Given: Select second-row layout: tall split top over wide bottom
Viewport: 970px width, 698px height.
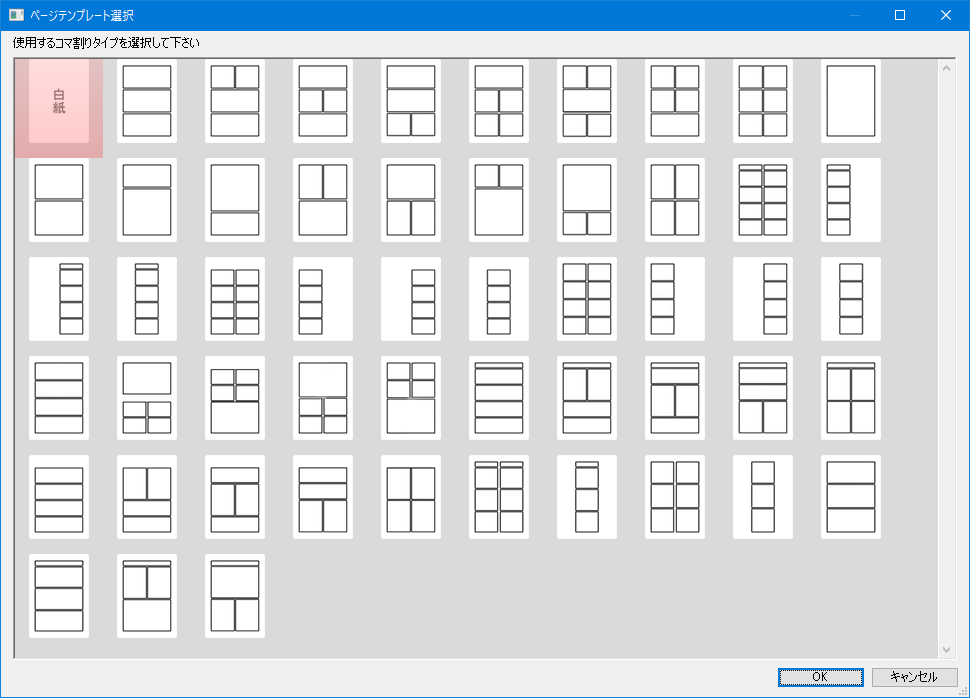Looking at the screenshot, I should 323,200.
